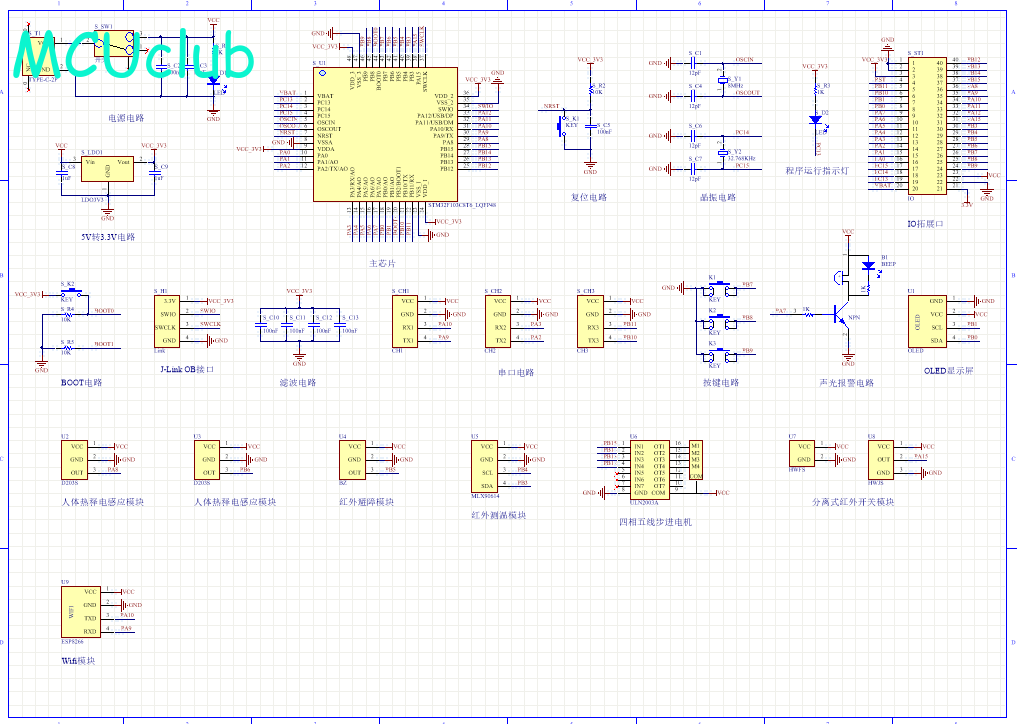Select the S_SW1 power switch symbol
The image size is (1017, 724).
[x=115, y=43]
